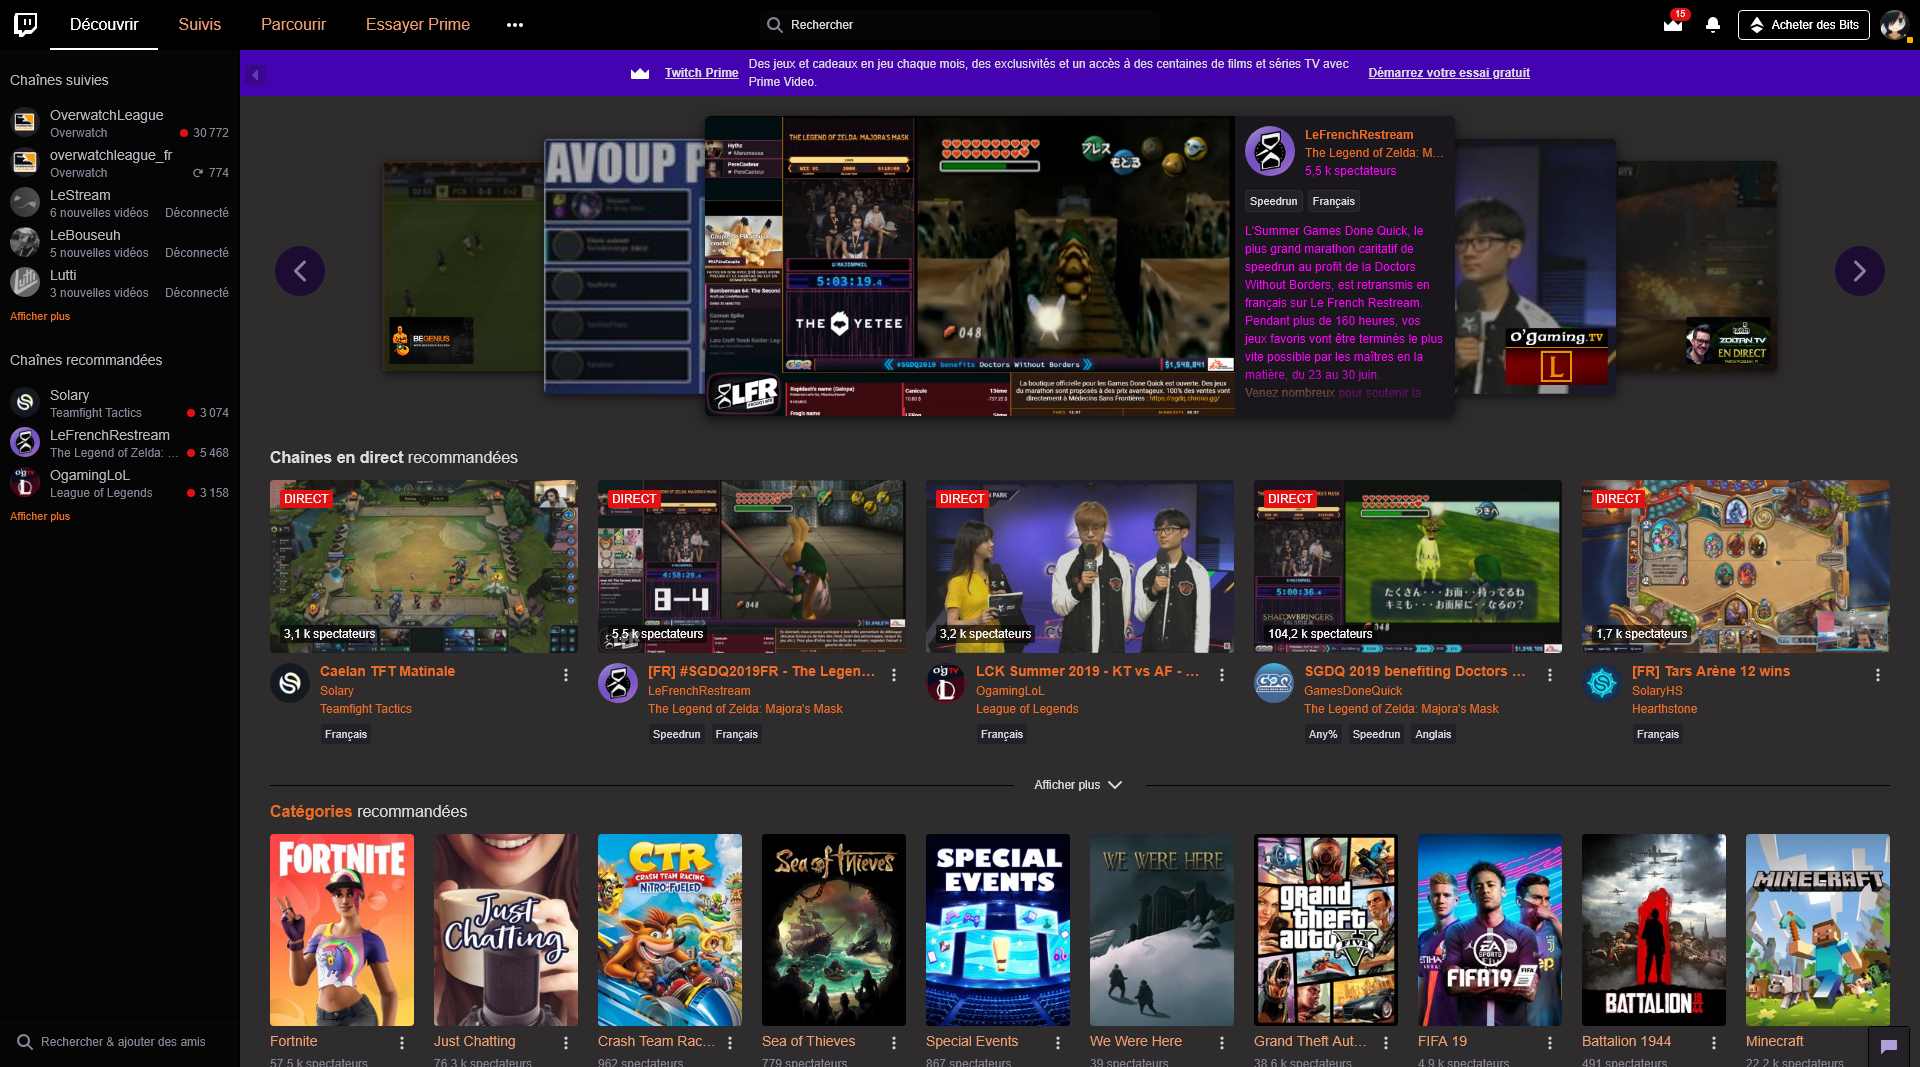Screen dimensions: 1920x1067
Task: Open the notifications bell
Action: 1713,25
